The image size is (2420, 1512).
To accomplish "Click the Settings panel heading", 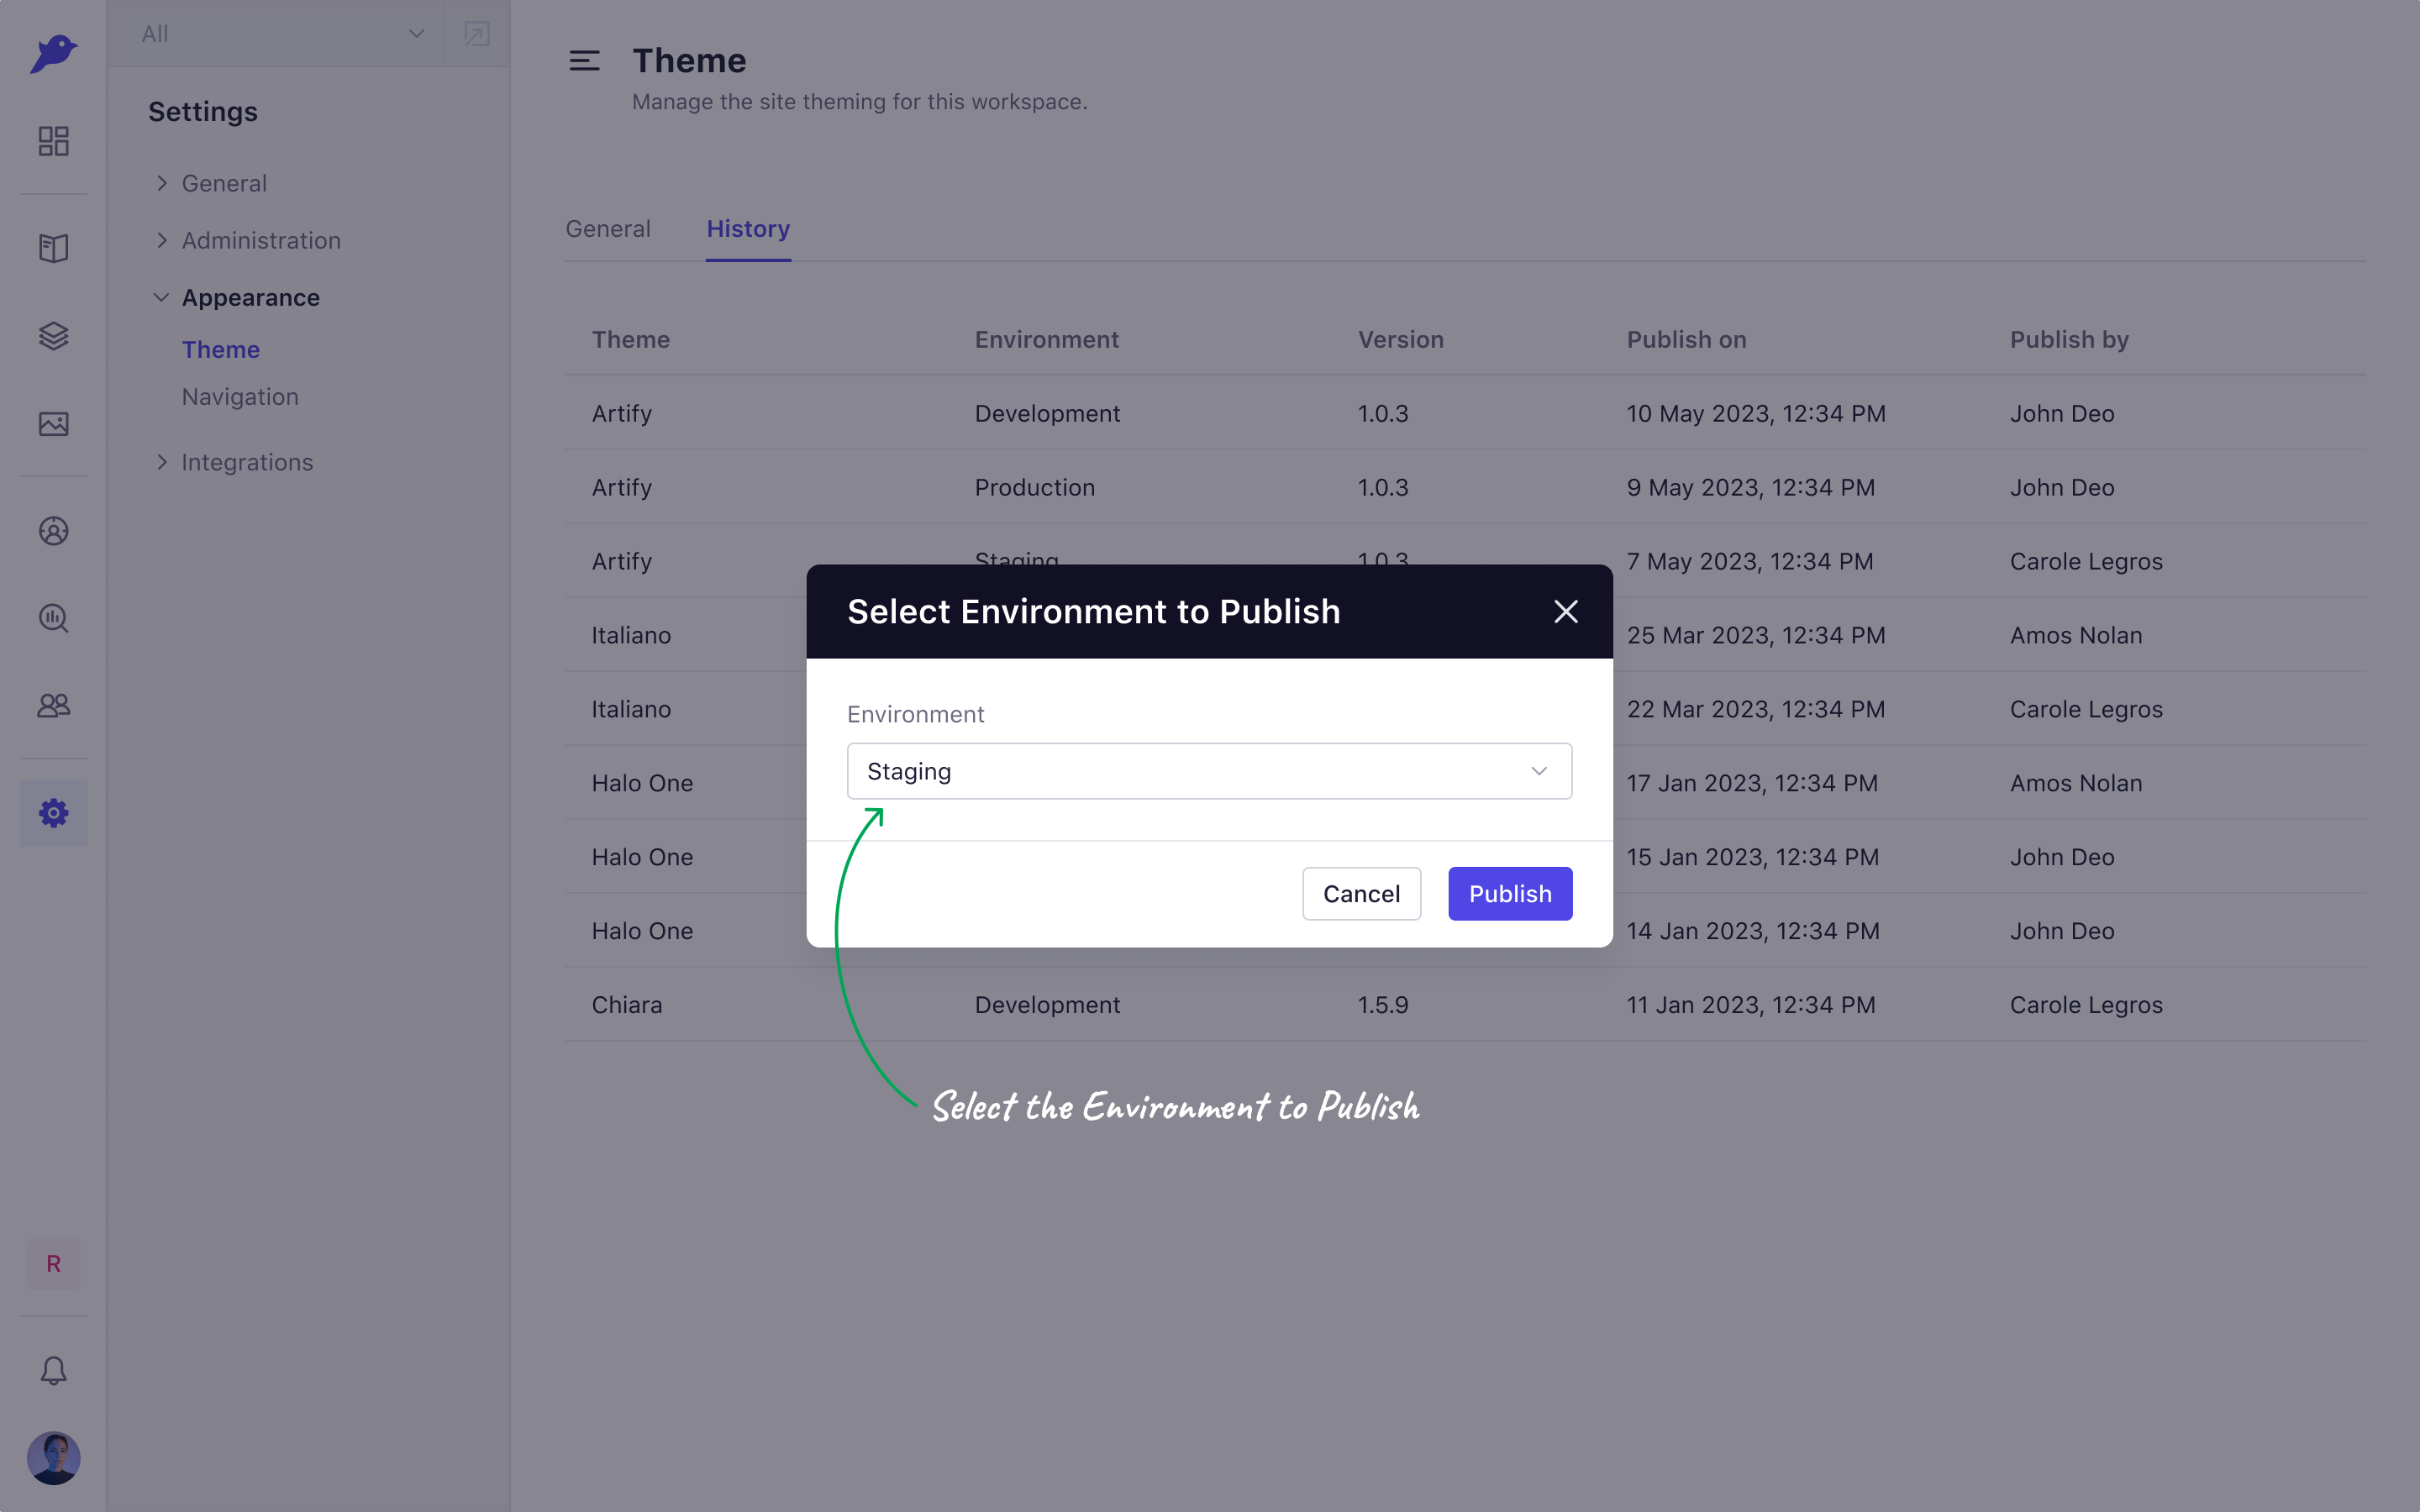I will pos(203,111).
